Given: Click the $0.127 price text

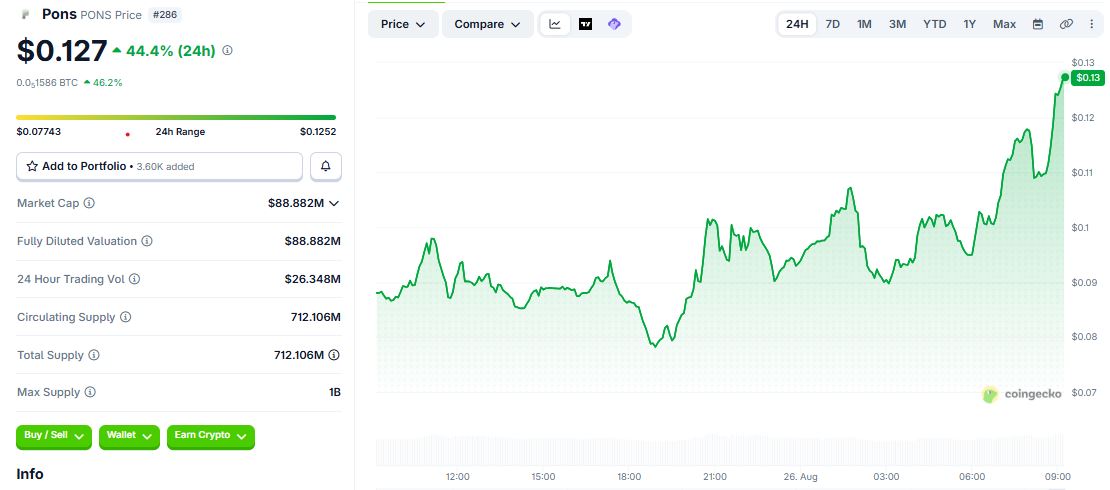Looking at the screenshot, I should pyautogui.click(x=62, y=51).
